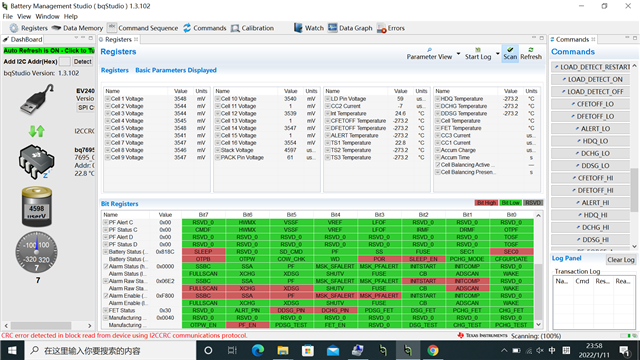Click the Windows taskbar search box

coord(110,350)
